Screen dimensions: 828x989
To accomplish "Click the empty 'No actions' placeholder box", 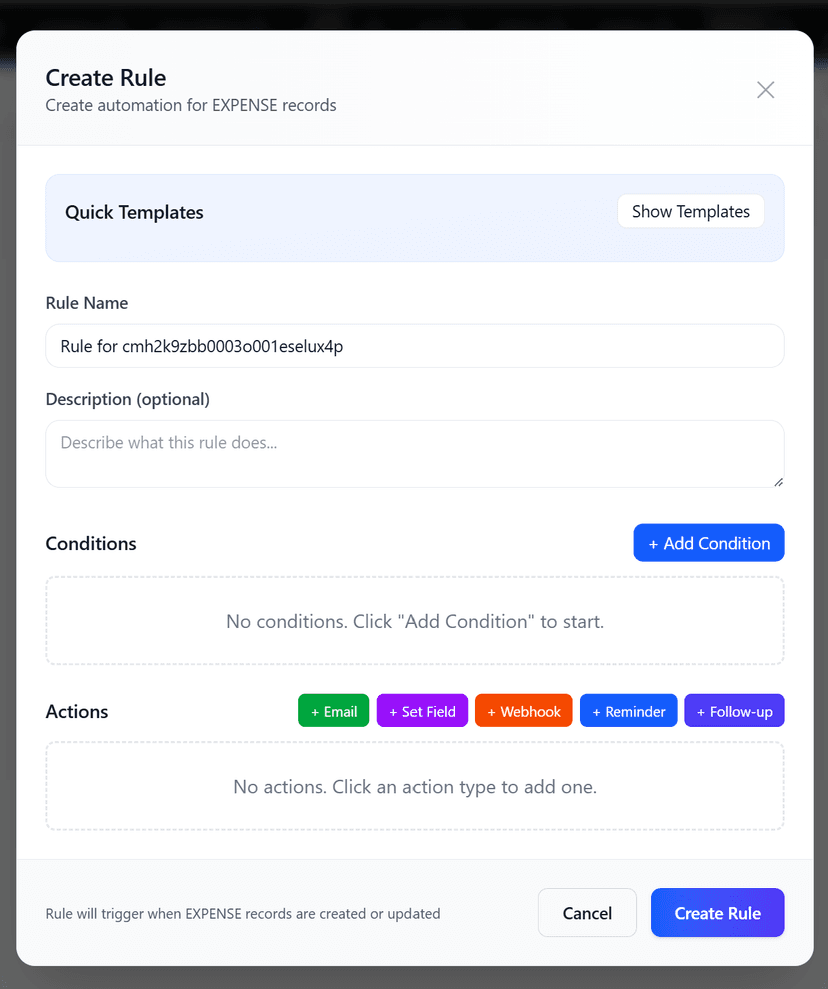I will [x=414, y=787].
